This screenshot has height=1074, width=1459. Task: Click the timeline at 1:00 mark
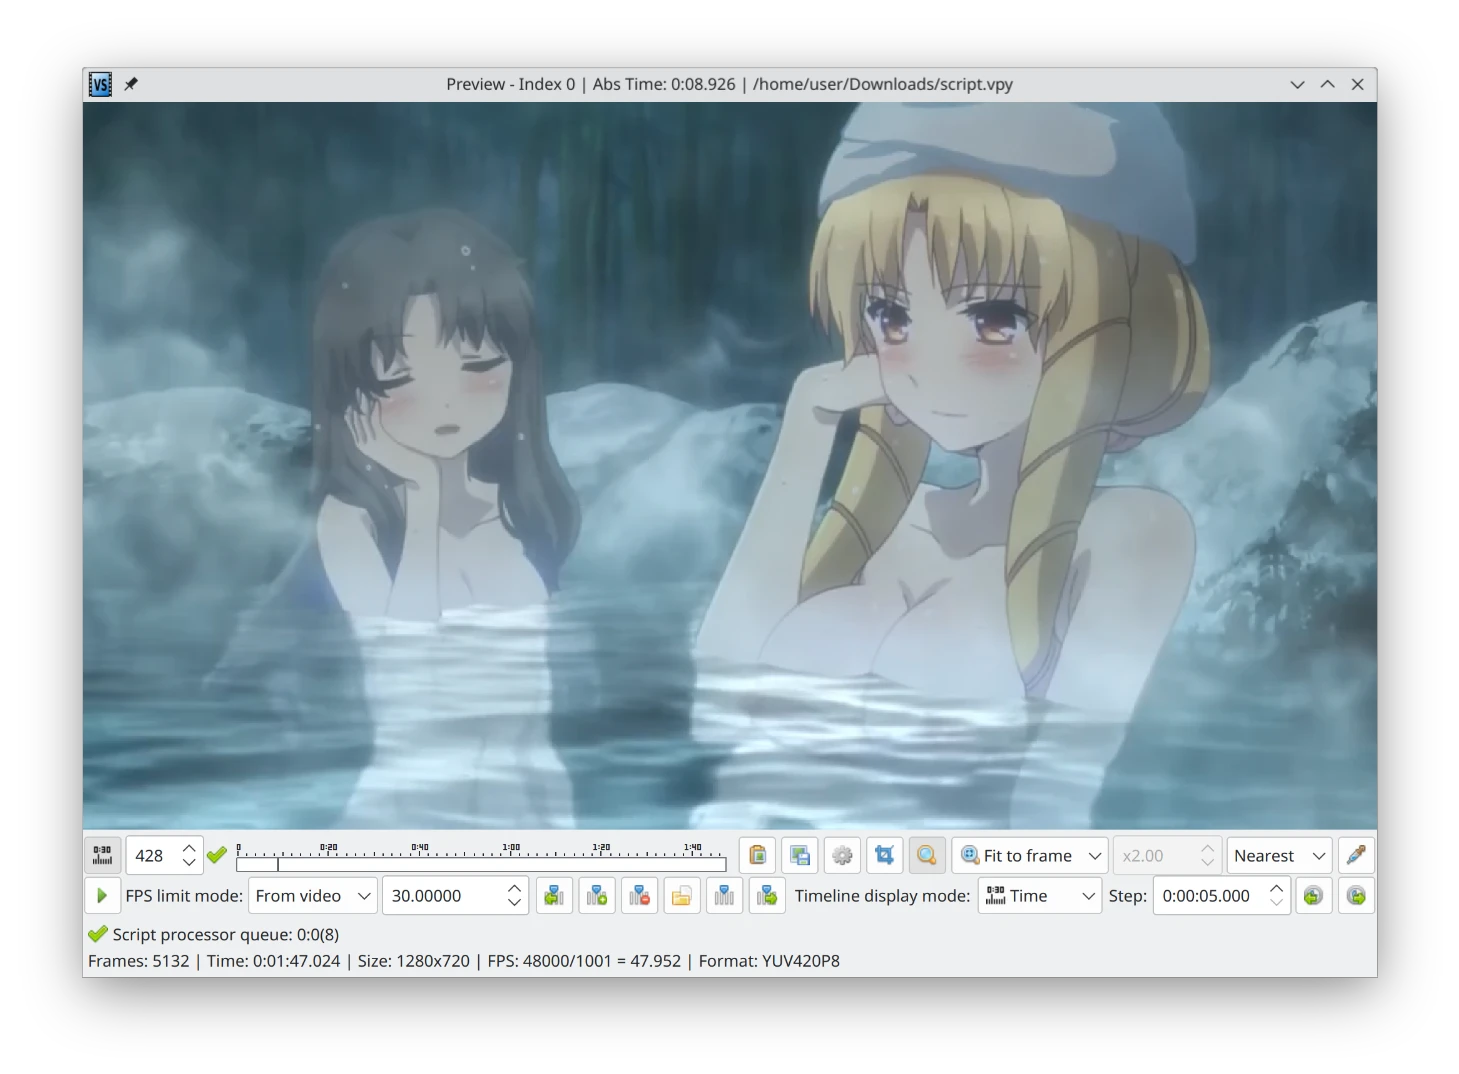point(511,862)
